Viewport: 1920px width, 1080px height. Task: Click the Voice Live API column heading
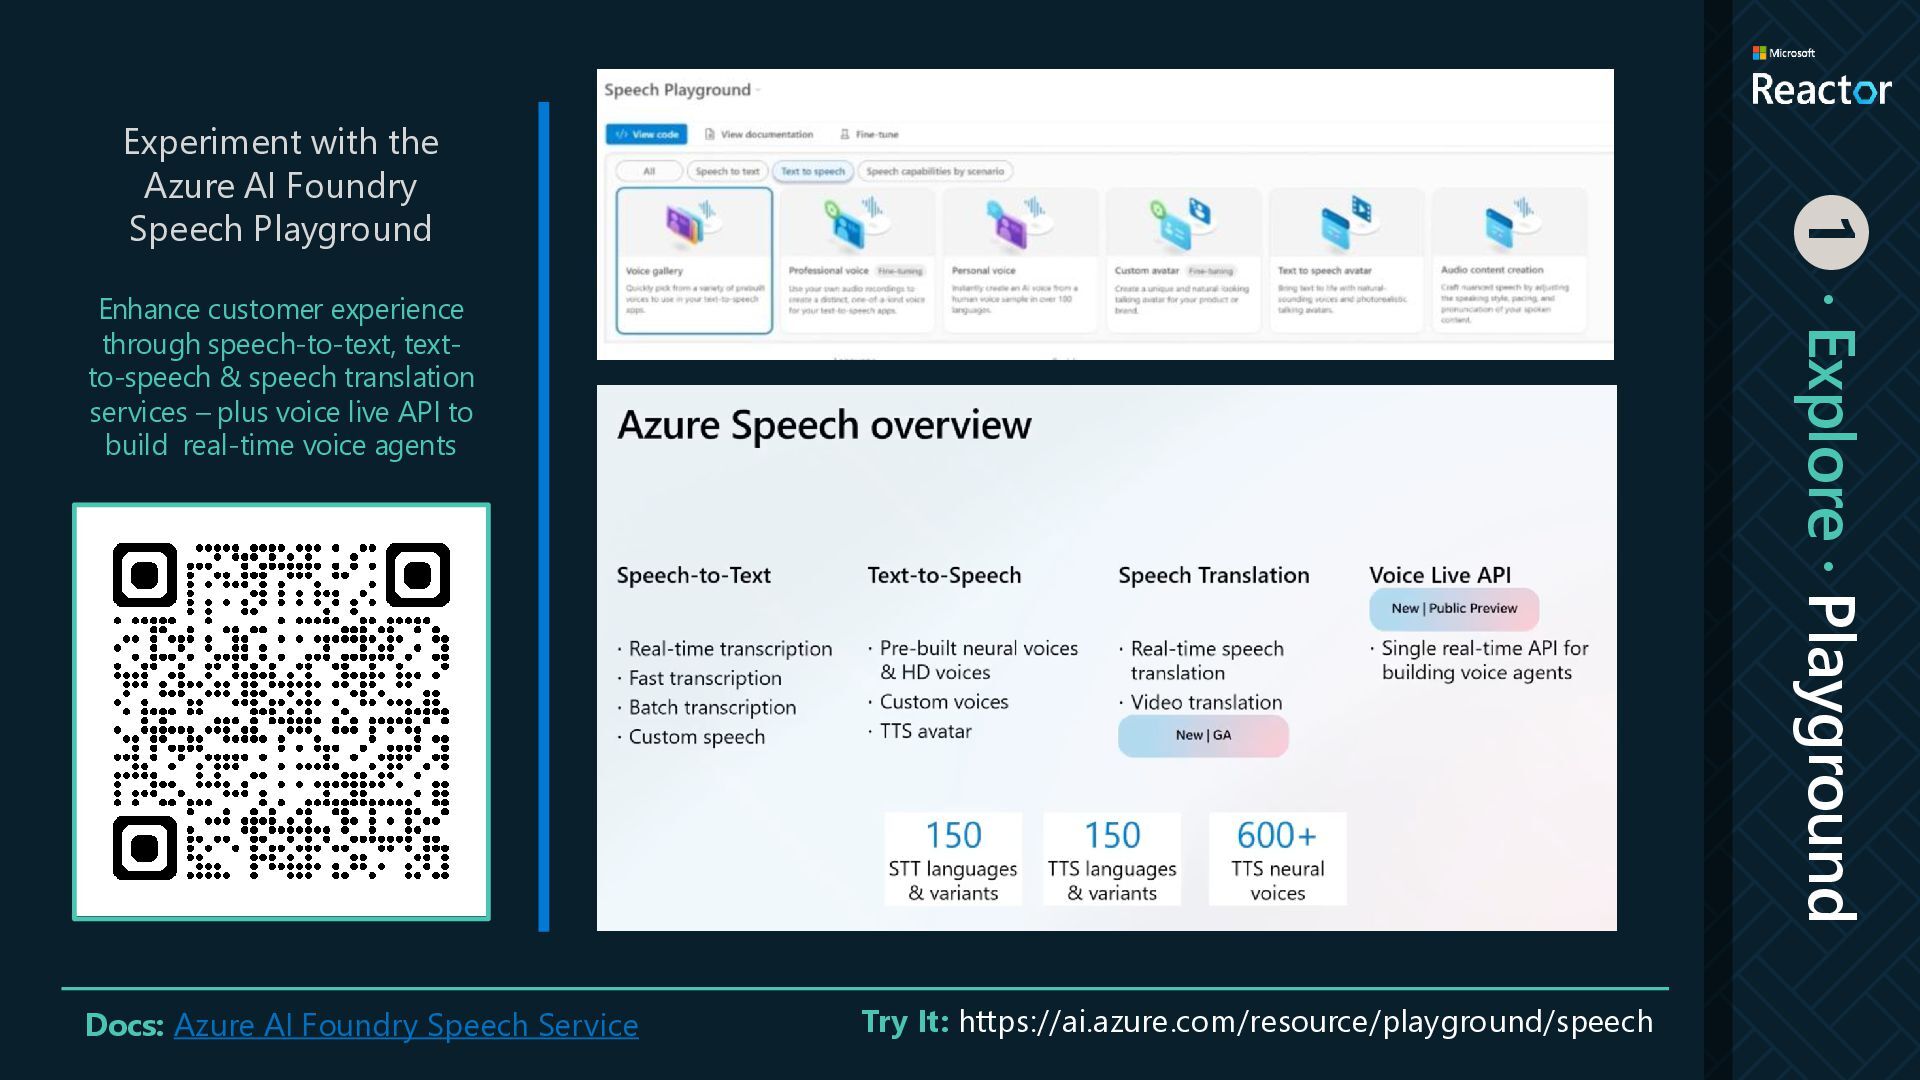[x=1440, y=576]
